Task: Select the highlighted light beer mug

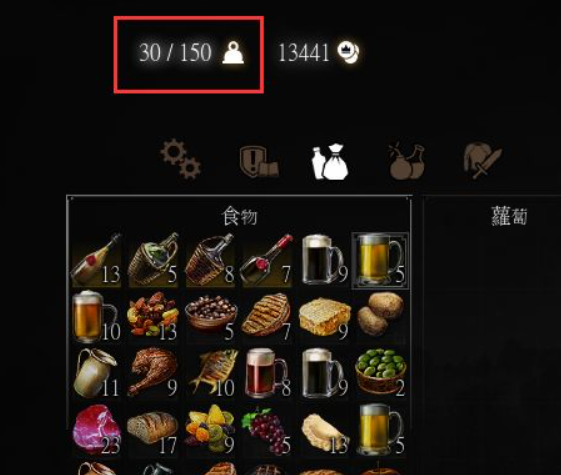Action: point(380,260)
